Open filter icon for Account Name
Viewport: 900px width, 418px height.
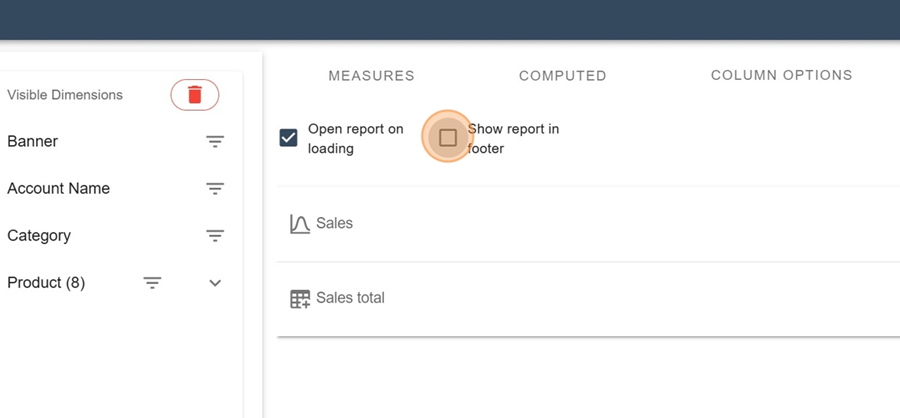[215, 189]
